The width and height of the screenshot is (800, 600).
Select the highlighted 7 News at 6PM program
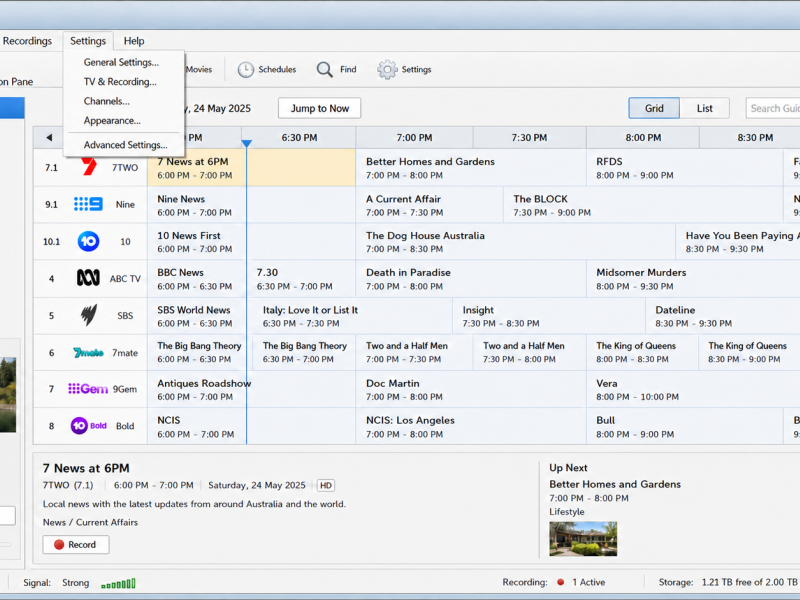(252, 167)
